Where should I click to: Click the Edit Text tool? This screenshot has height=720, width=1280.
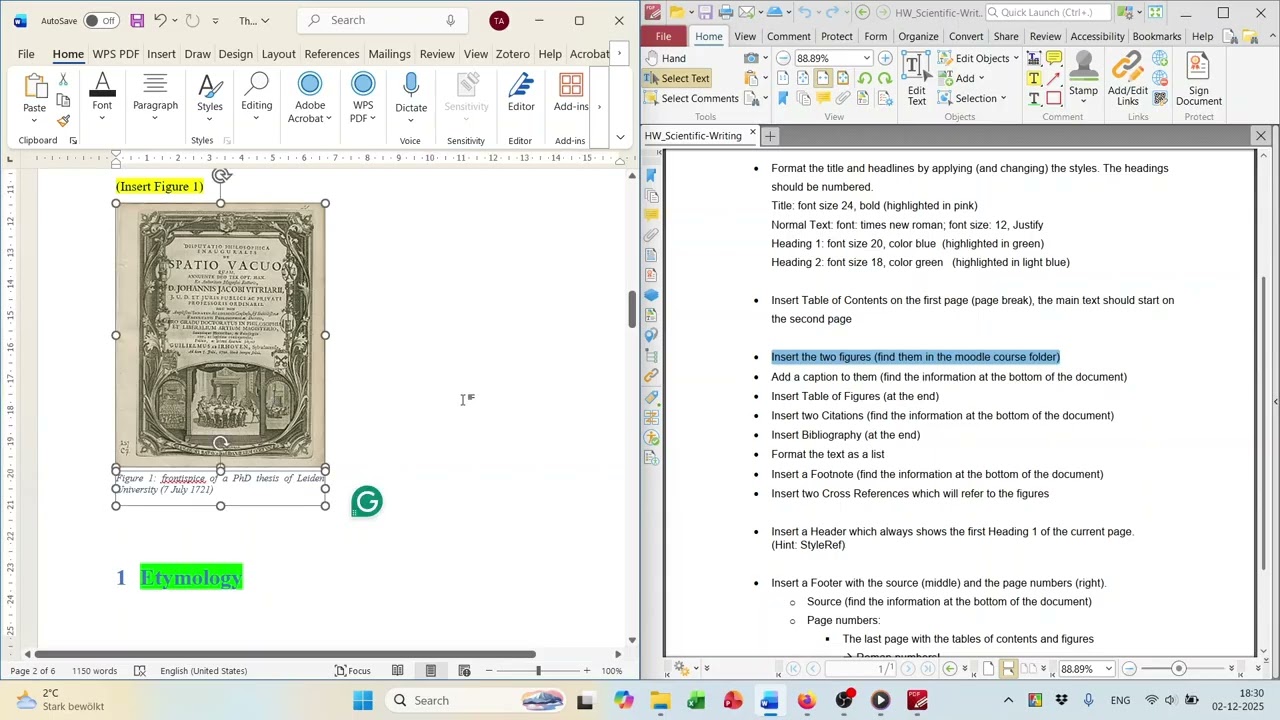click(916, 78)
